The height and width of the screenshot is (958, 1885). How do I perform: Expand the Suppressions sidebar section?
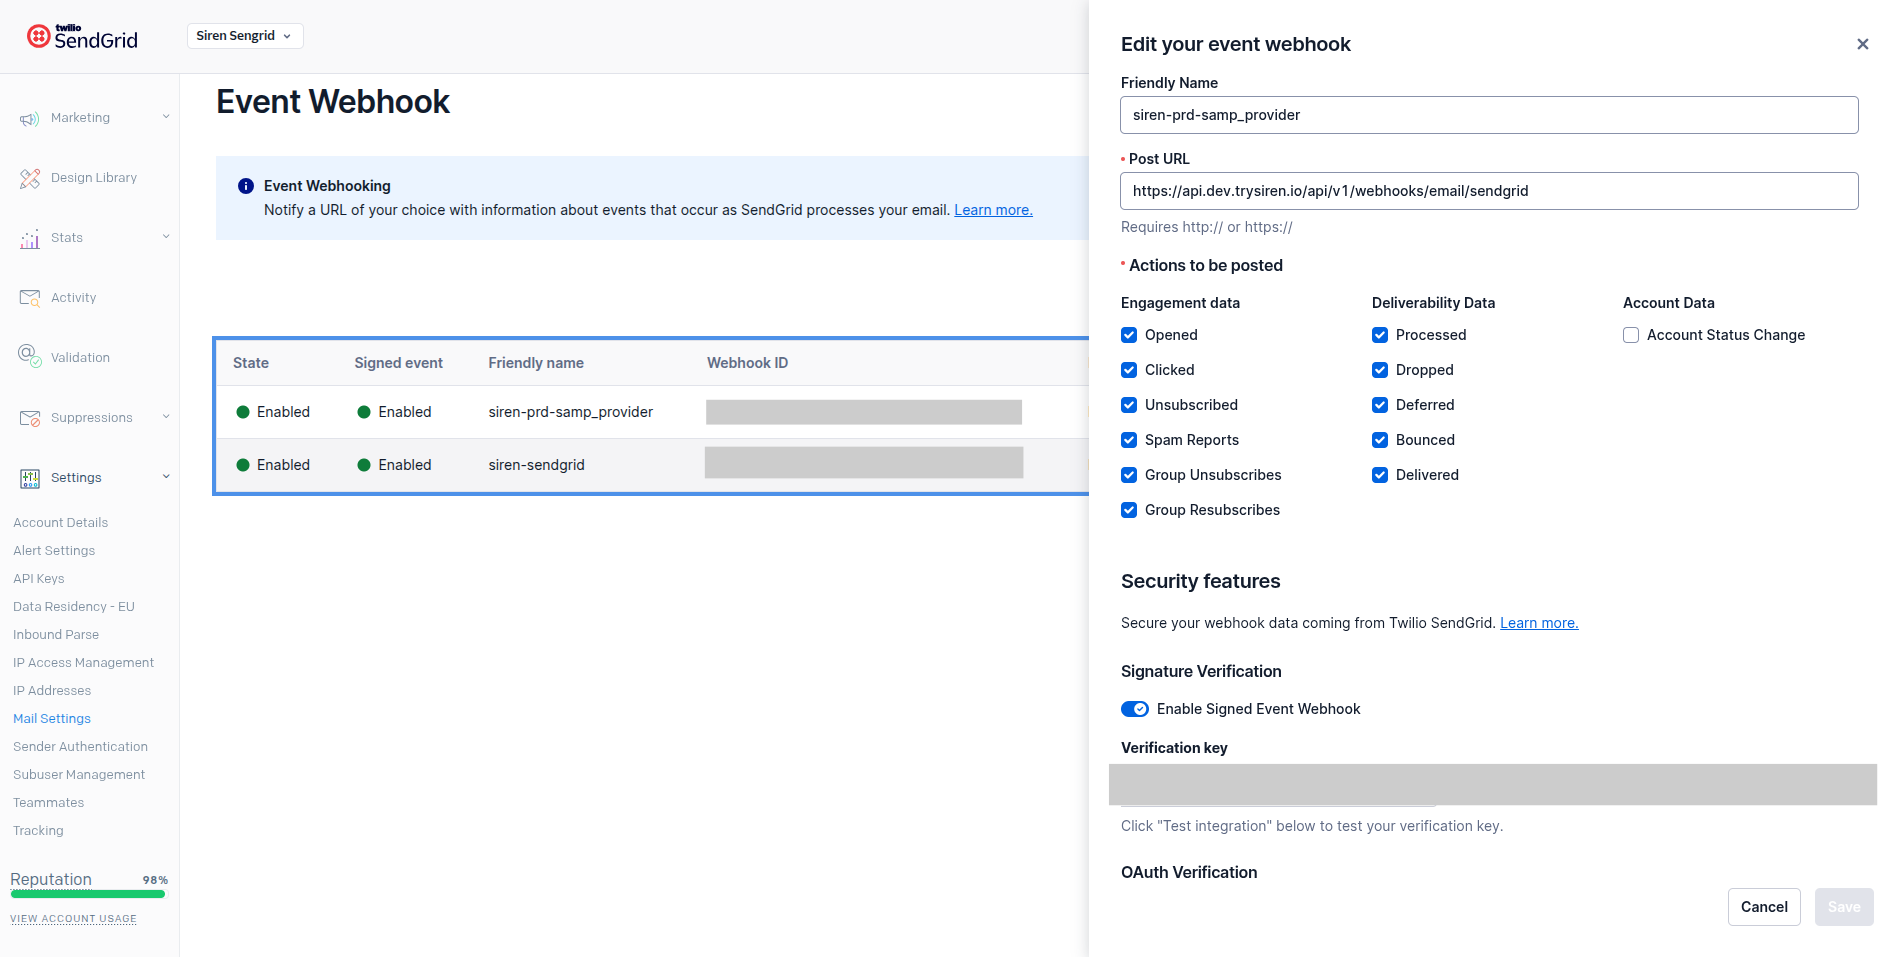coord(165,417)
